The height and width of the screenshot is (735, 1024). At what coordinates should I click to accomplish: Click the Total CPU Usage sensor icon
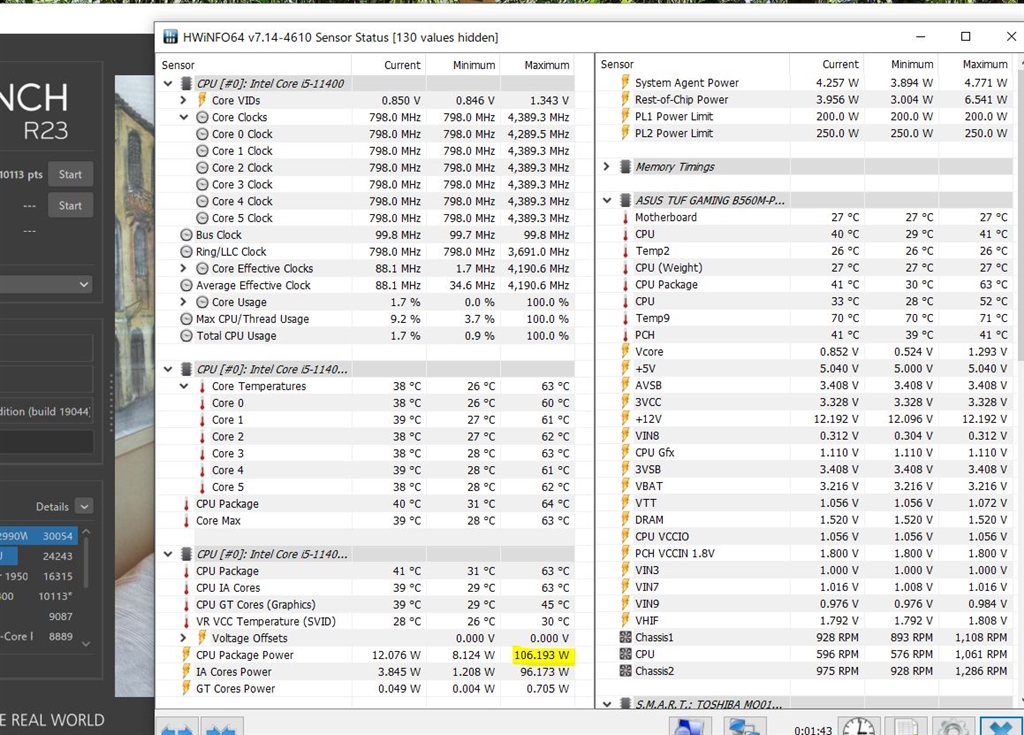[x=186, y=336]
